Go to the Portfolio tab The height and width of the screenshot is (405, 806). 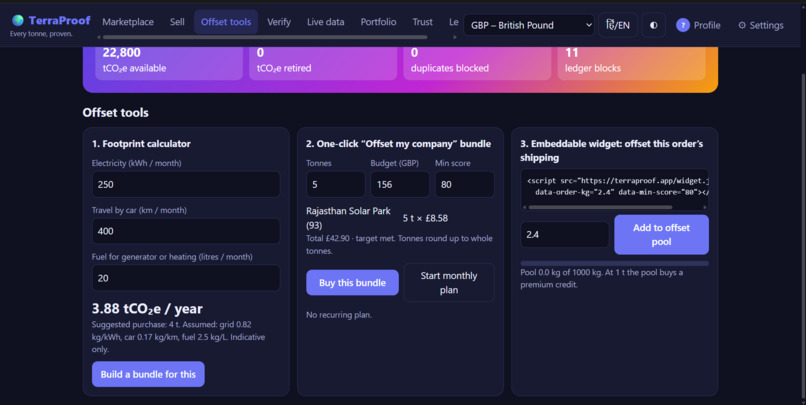[378, 22]
